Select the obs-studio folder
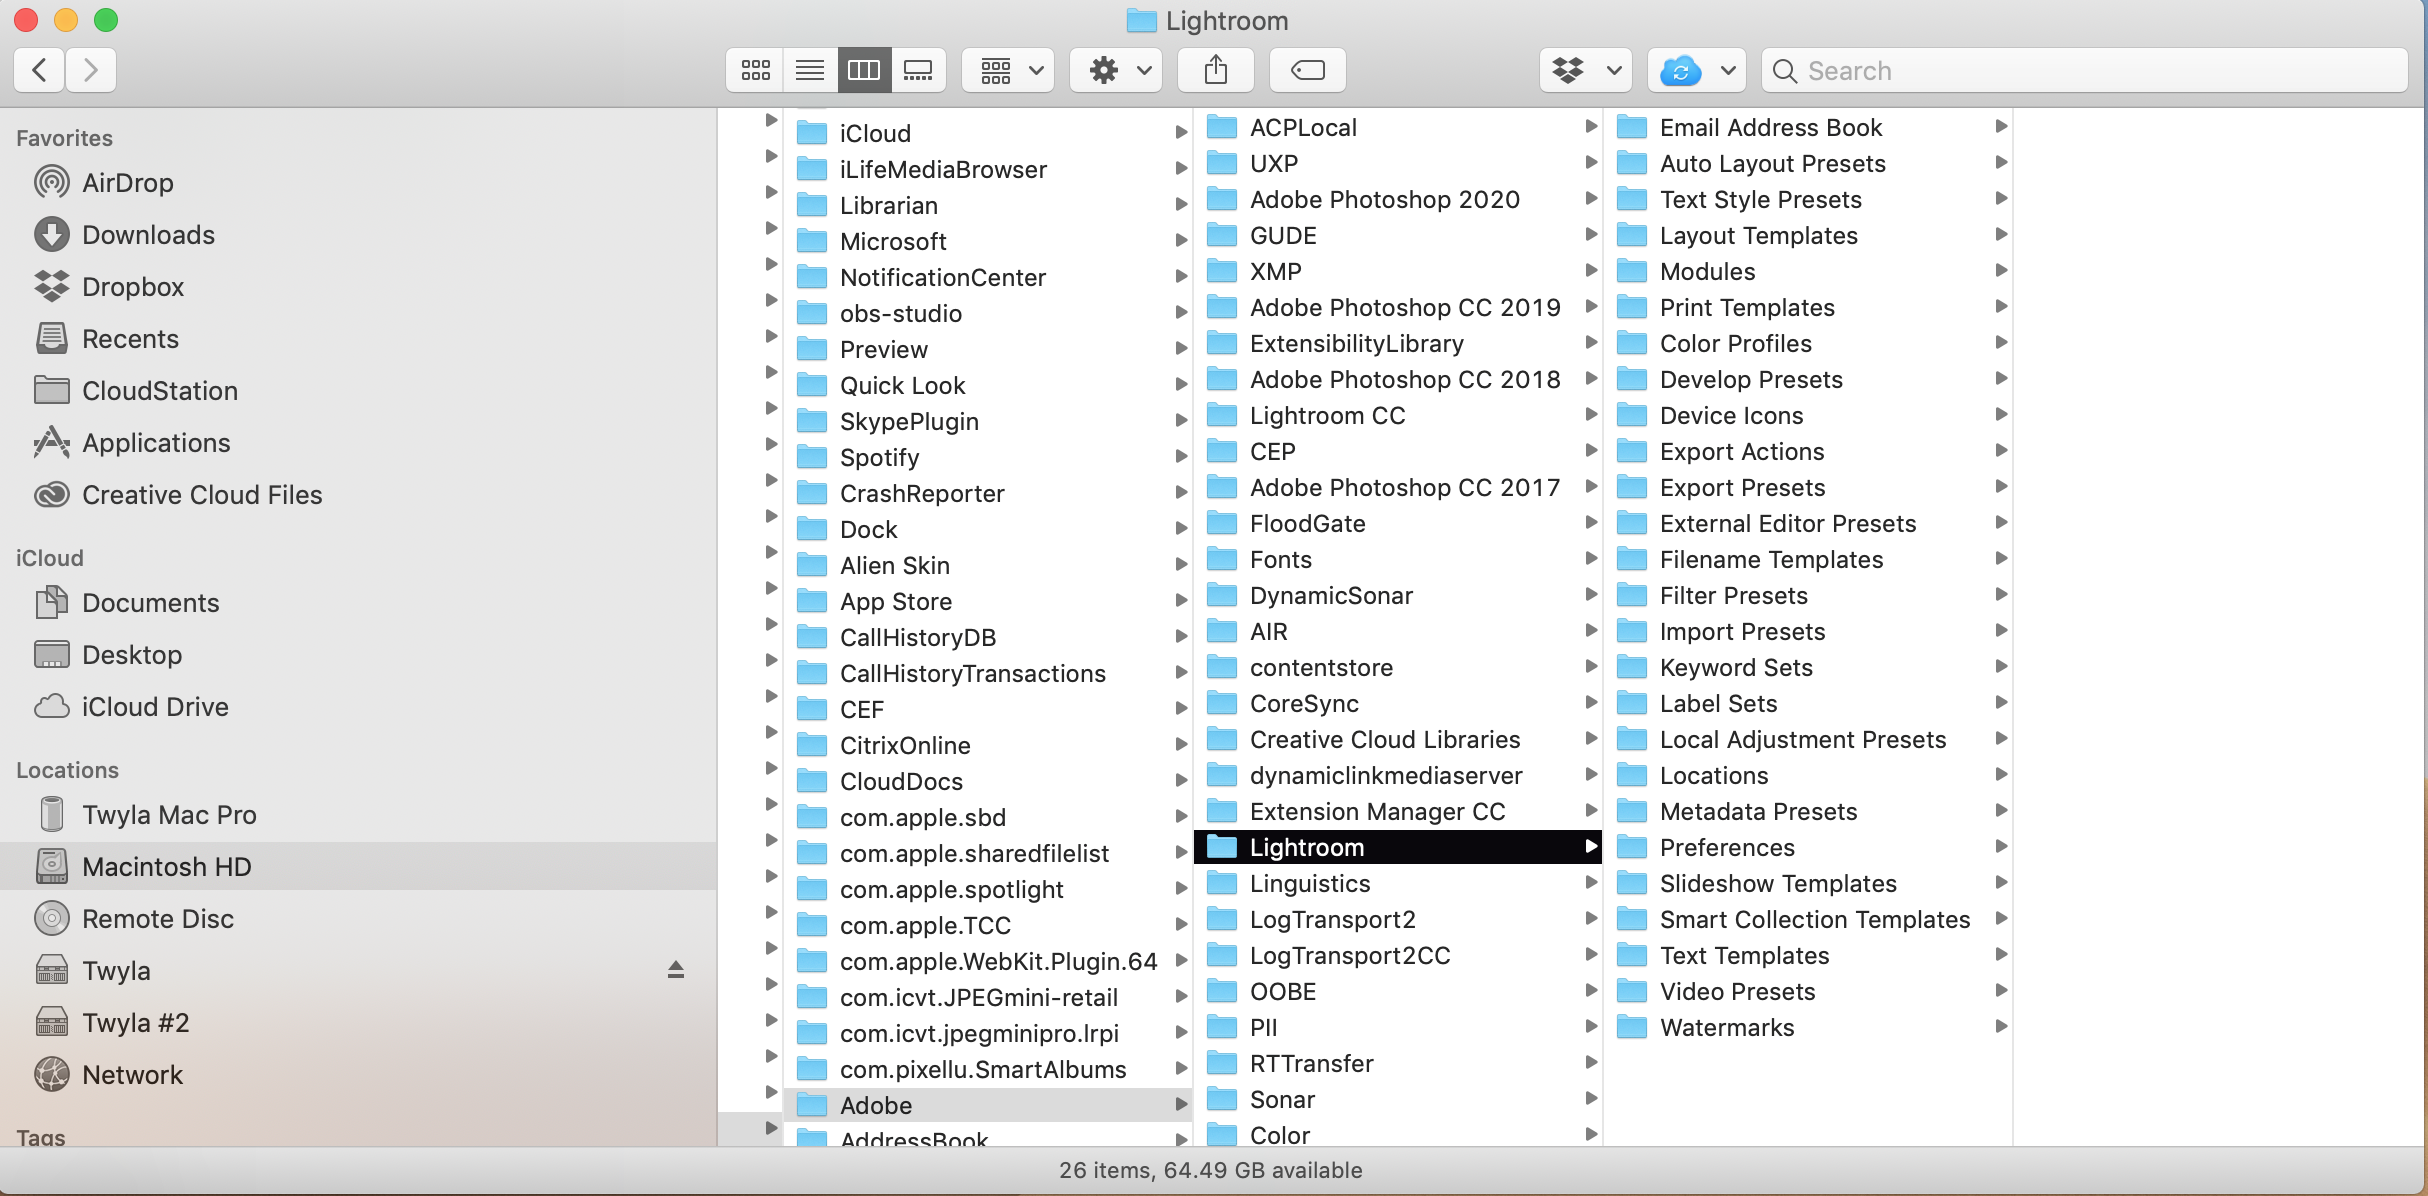 click(x=988, y=313)
